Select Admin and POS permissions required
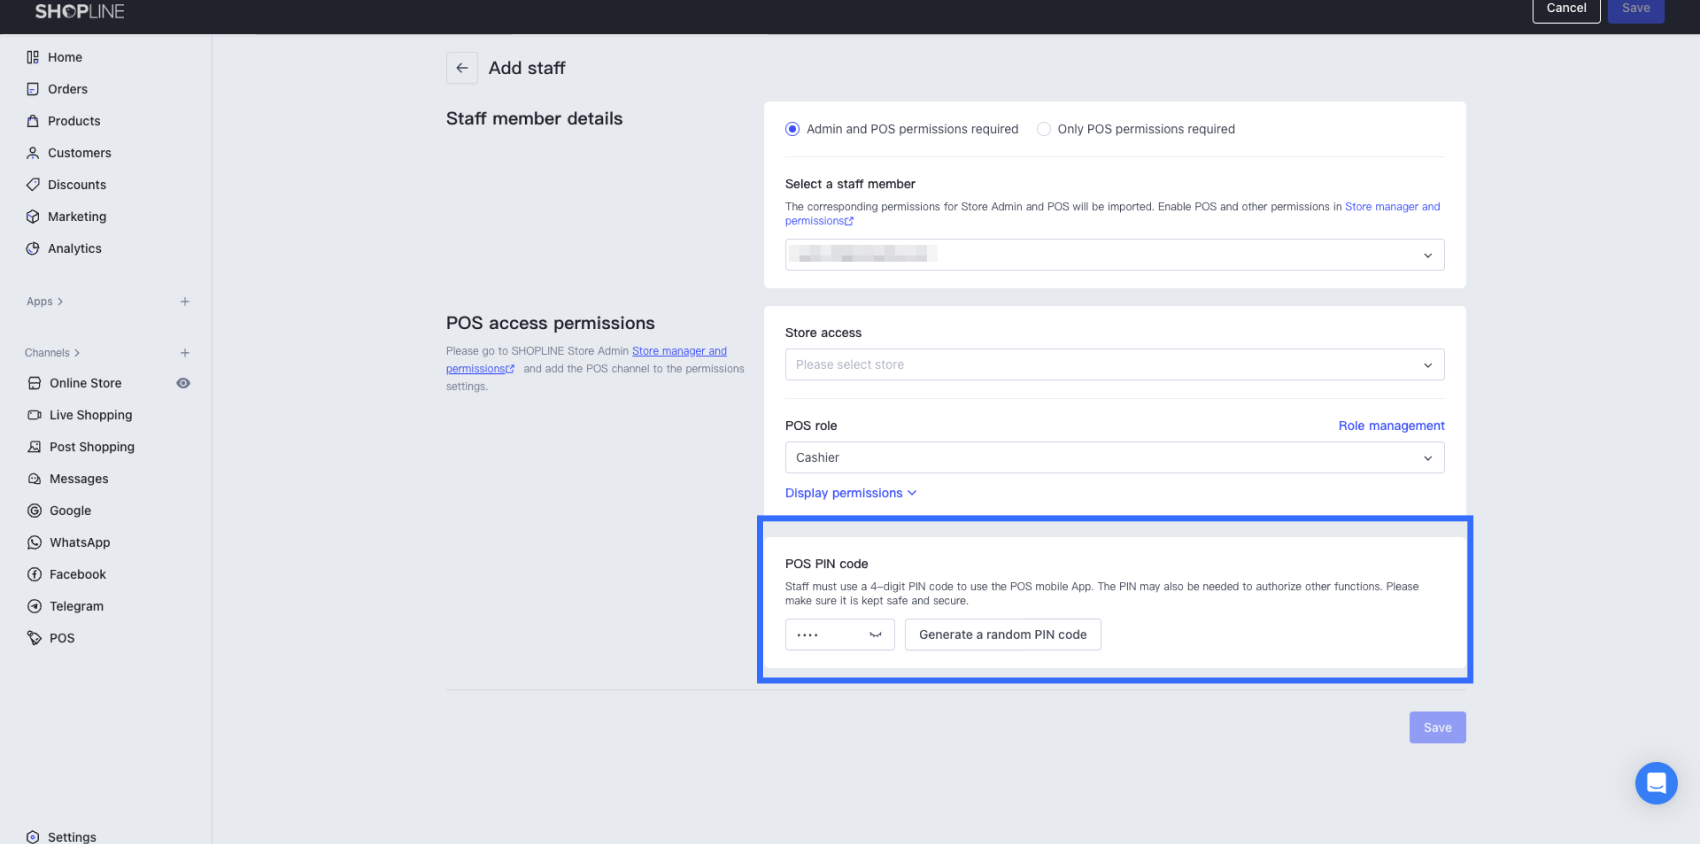This screenshot has height=844, width=1700. click(793, 129)
